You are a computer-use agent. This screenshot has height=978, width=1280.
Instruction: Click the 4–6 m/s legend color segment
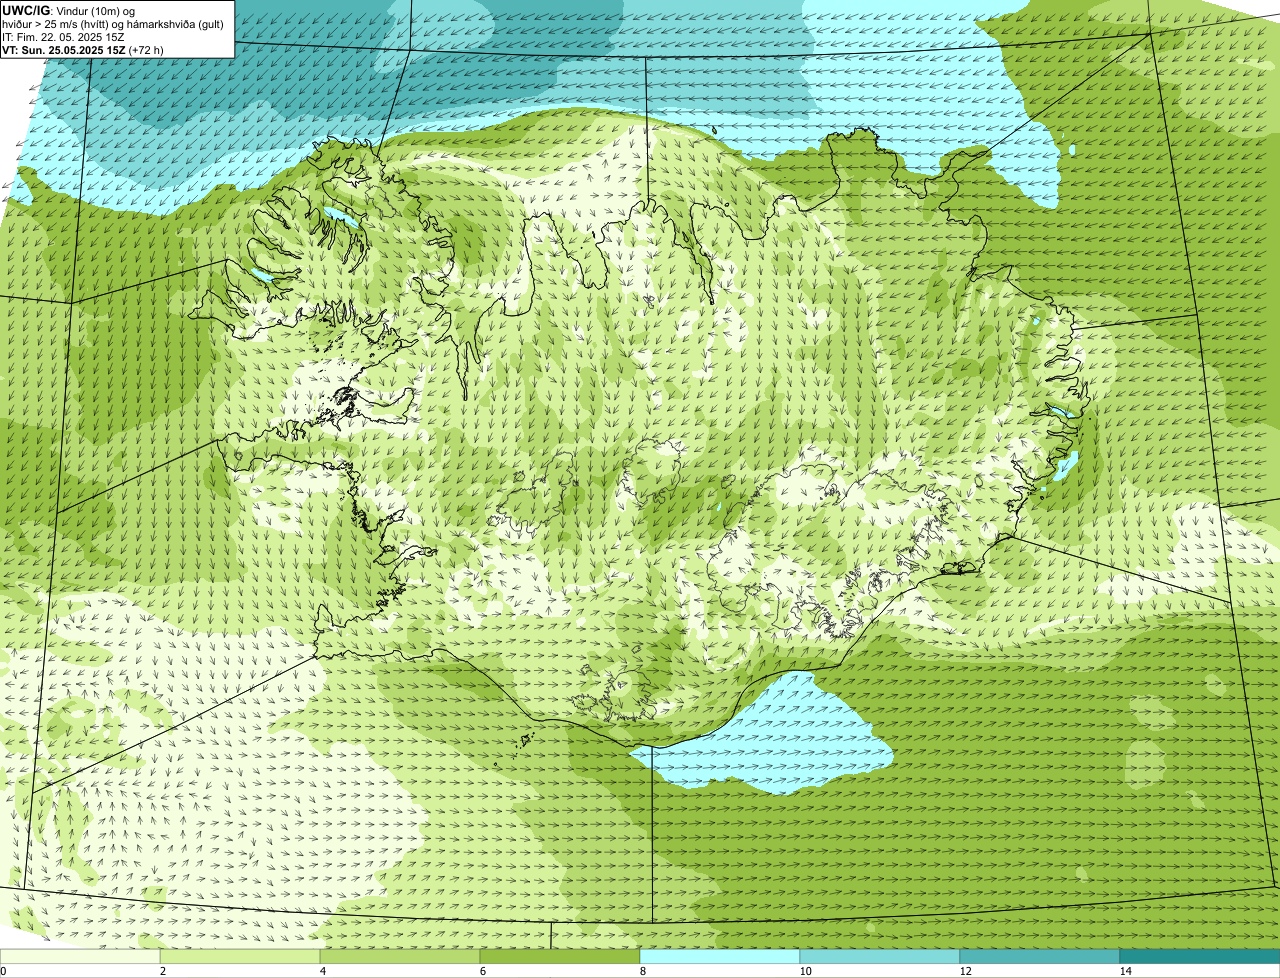[x=400, y=956]
